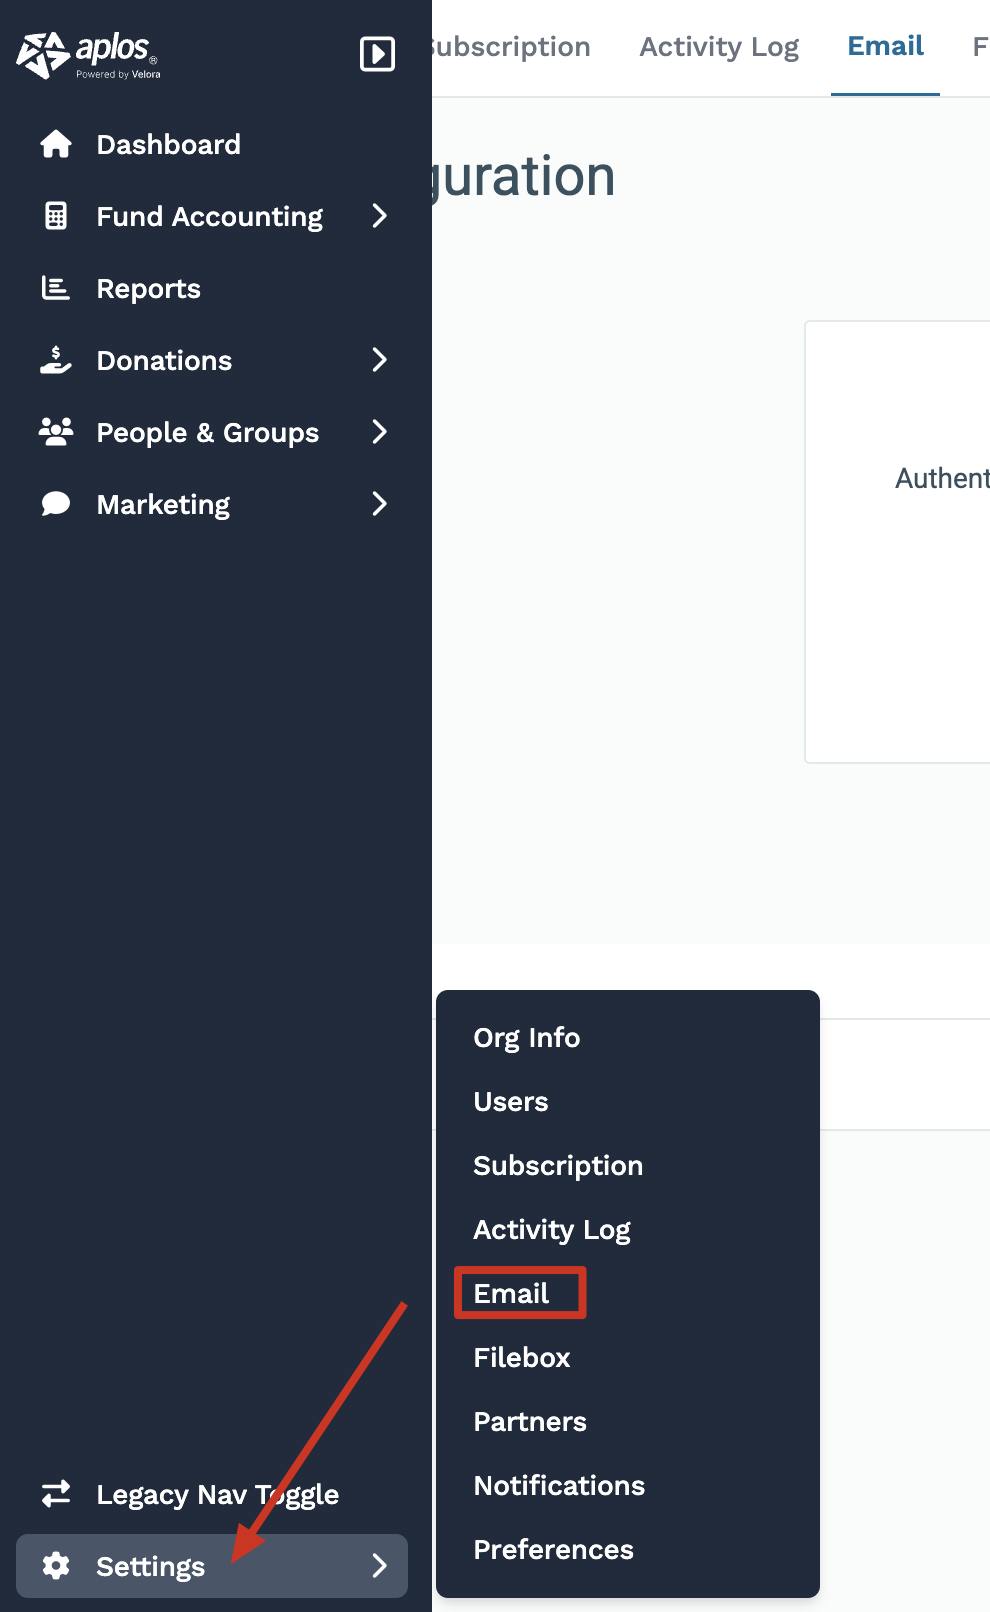Click the Marketing speech bubble icon
This screenshot has height=1612, width=990.
pyautogui.click(x=56, y=504)
